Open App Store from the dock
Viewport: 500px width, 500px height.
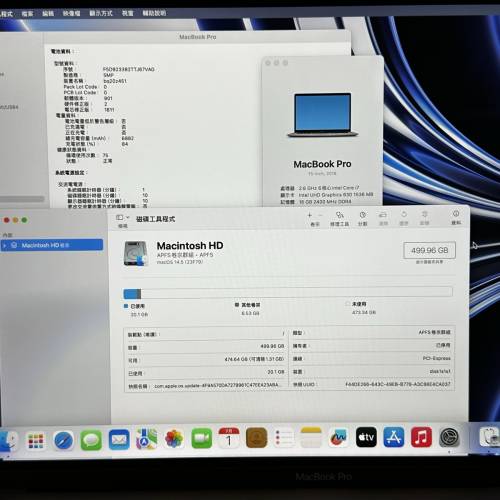[x=394, y=437]
